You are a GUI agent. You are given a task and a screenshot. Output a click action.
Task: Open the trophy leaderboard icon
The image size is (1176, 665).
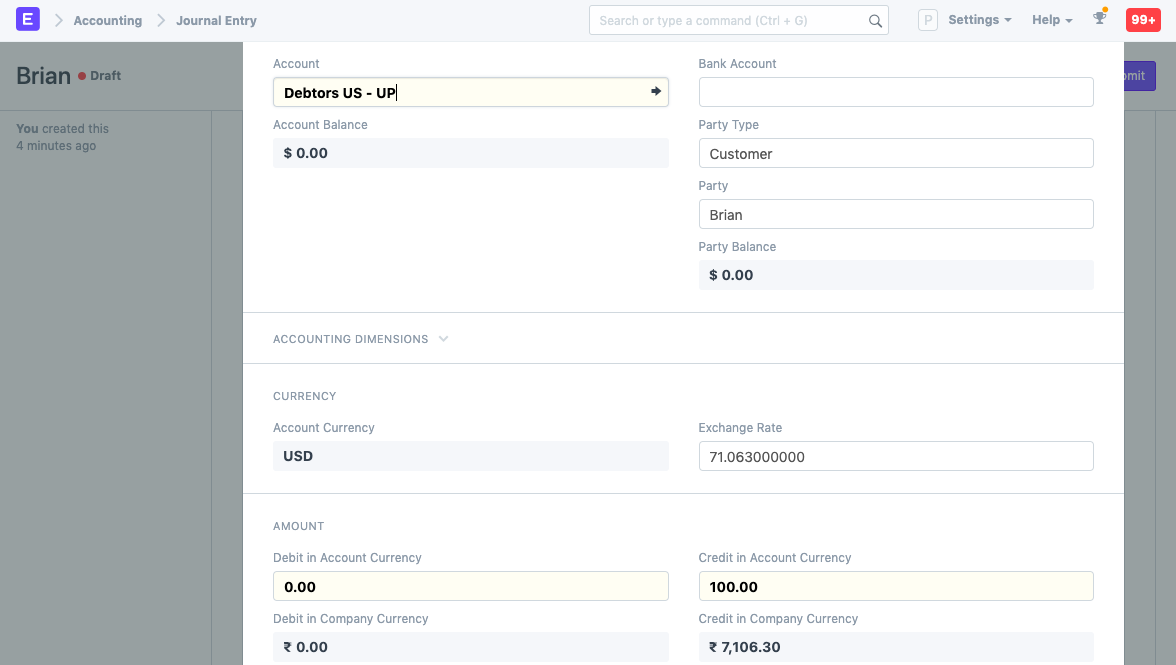(1100, 19)
